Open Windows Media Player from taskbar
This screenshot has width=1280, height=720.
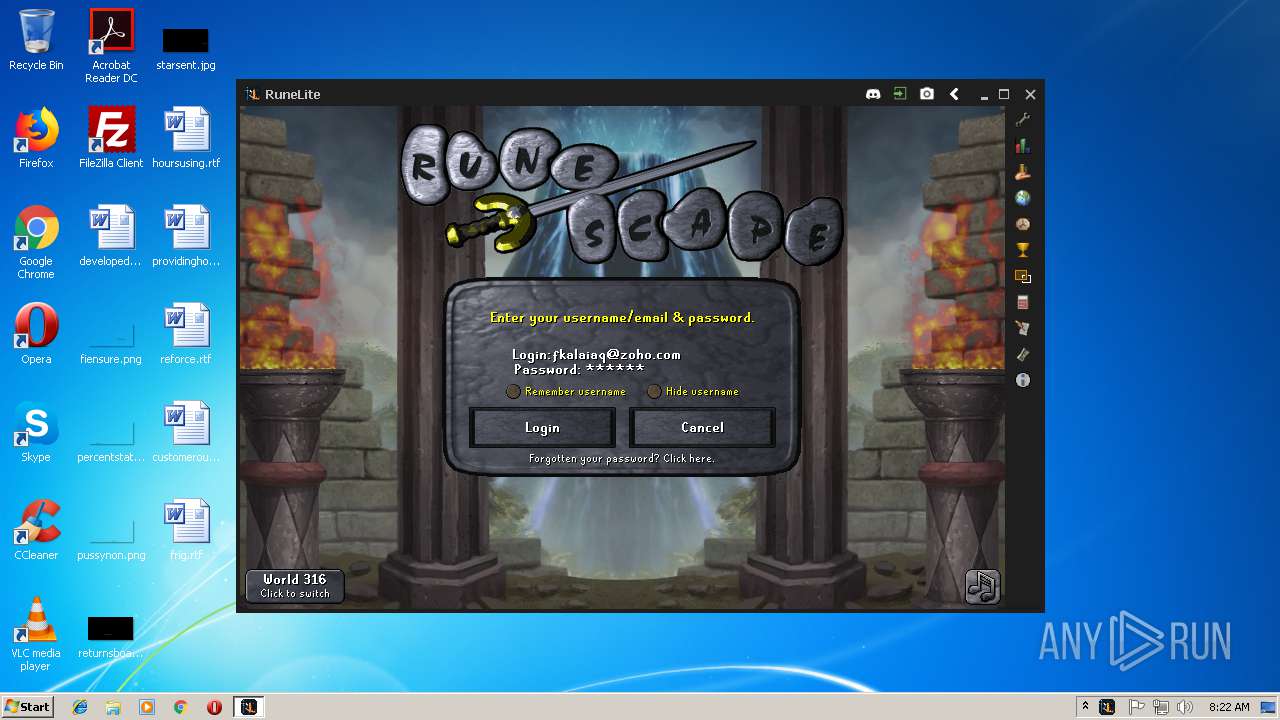click(x=147, y=707)
